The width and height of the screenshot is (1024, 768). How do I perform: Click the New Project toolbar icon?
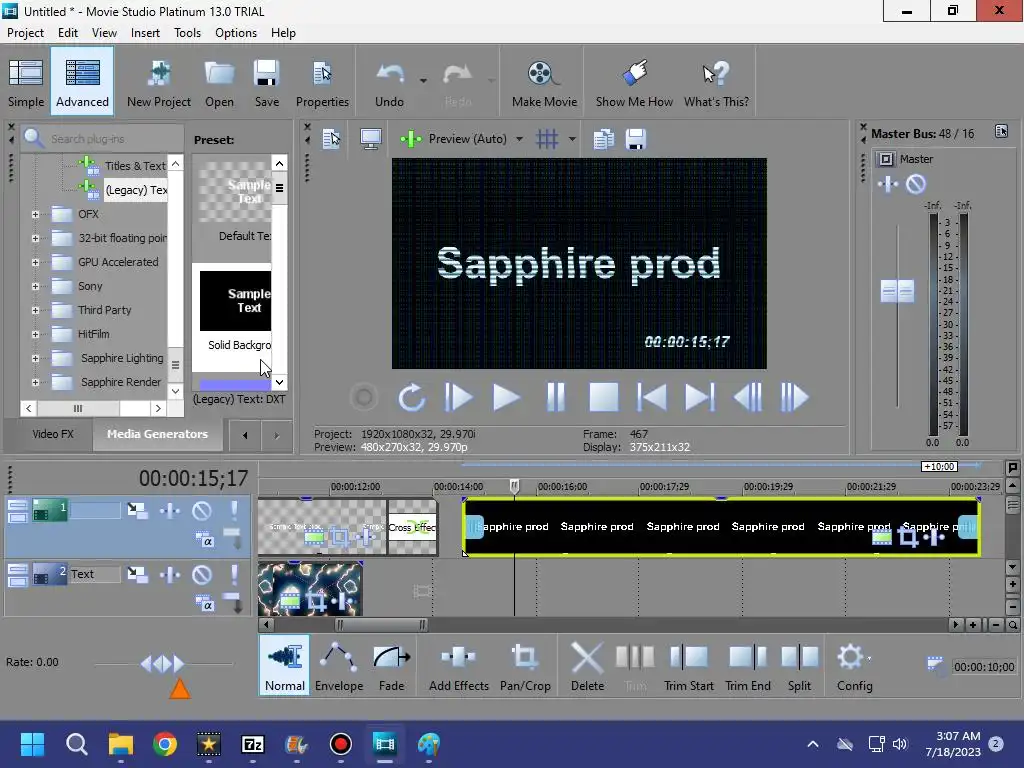pyautogui.click(x=159, y=82)
